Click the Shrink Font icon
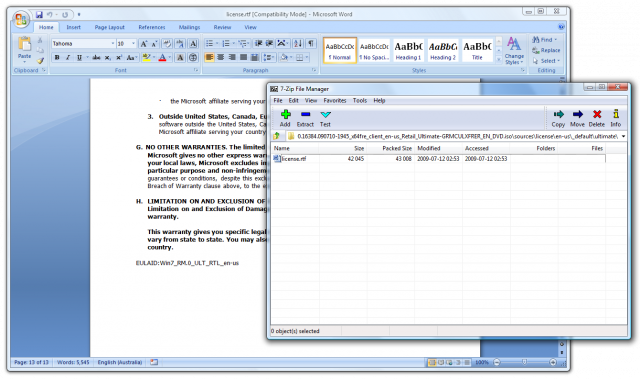The image size is (640, 380). point(154,44)
